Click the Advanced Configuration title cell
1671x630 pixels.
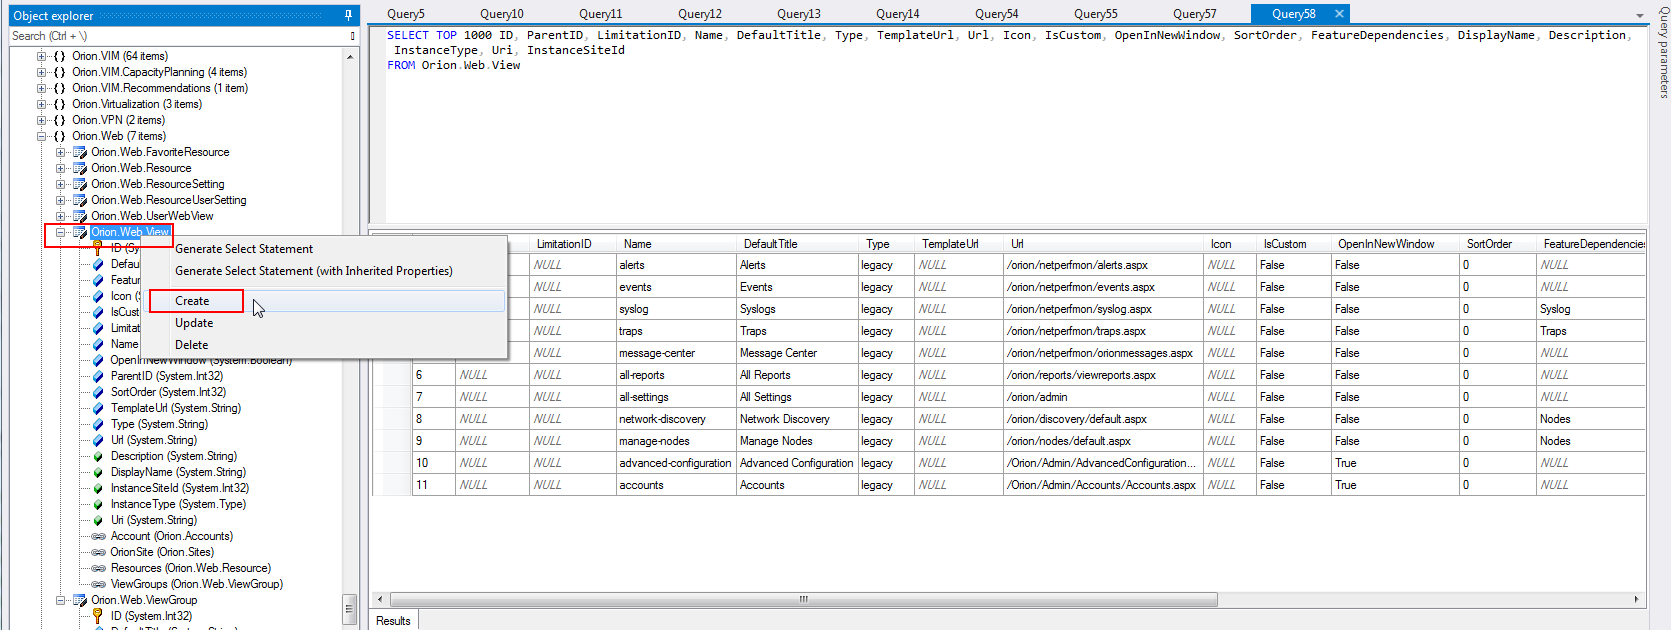pyautogui.click(x=797, y=463)
